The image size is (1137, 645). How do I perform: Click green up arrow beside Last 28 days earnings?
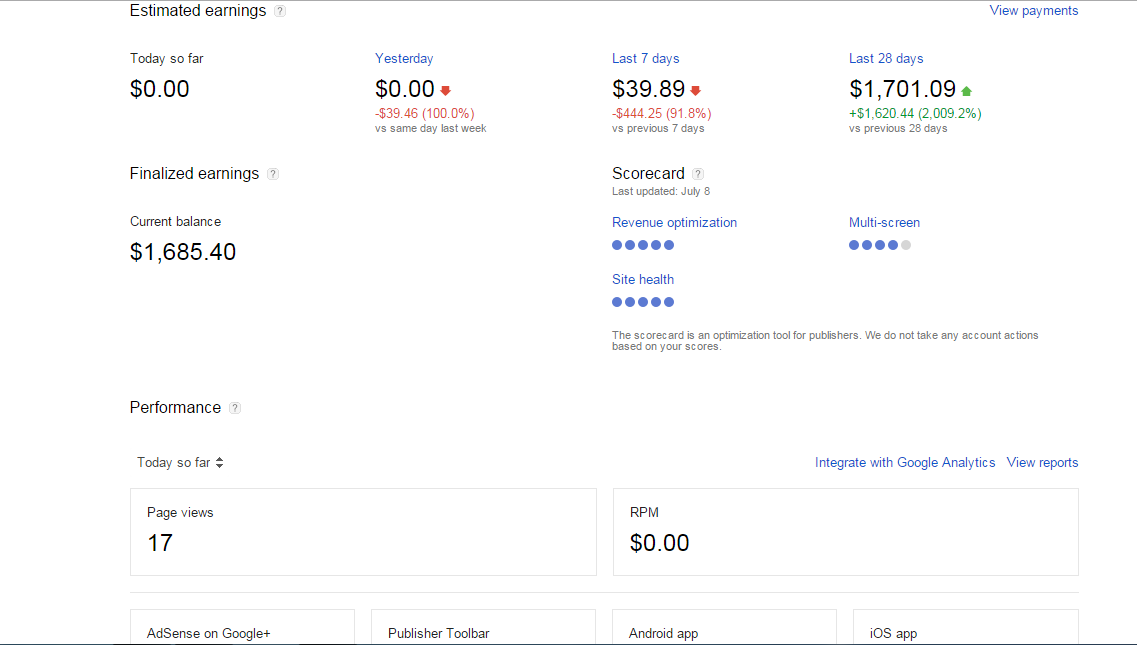[966, 91]
